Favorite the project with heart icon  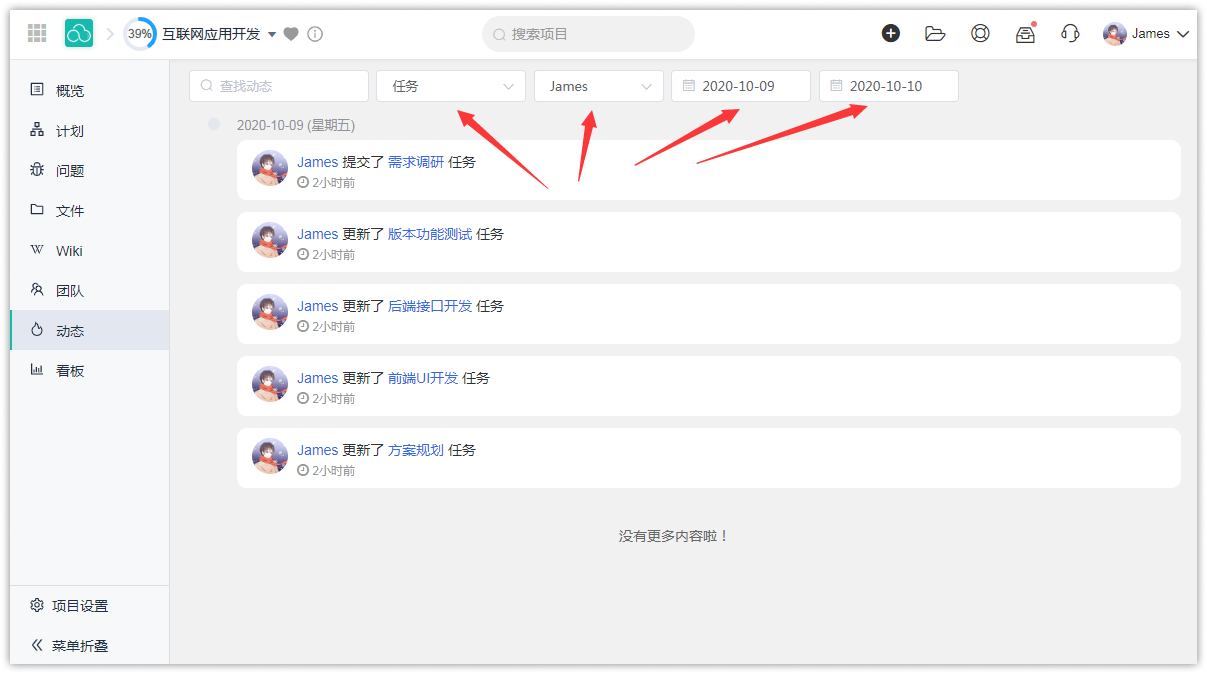[x=291, y=34]
